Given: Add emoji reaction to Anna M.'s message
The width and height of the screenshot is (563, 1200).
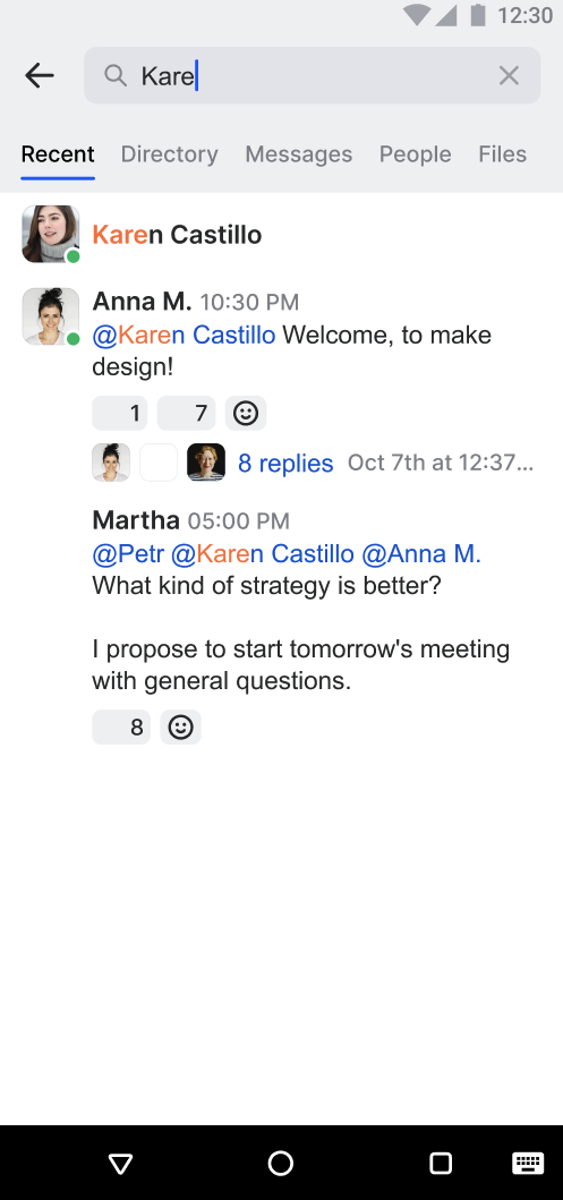Looking at the screenshot, I should (x=245, y=412).
